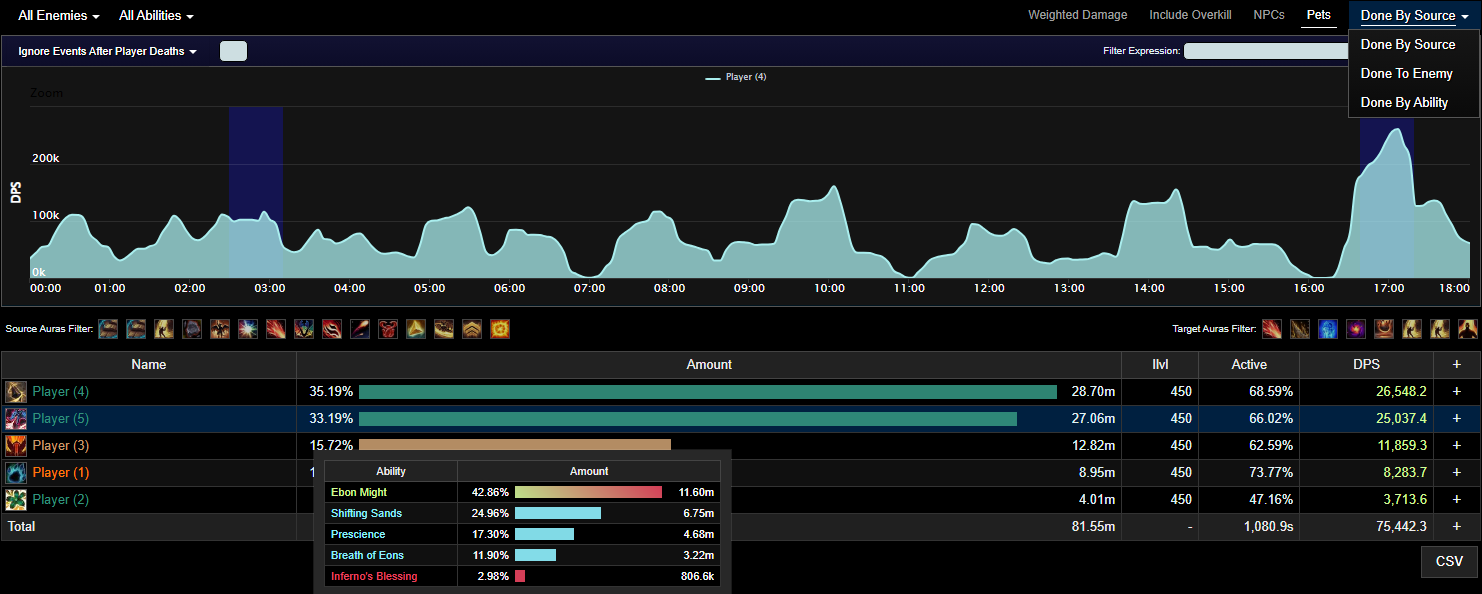Screen dimensions: 1482x594
Task: Choose Done By Ability from the menu
Action: click(x=1404, y=103)
